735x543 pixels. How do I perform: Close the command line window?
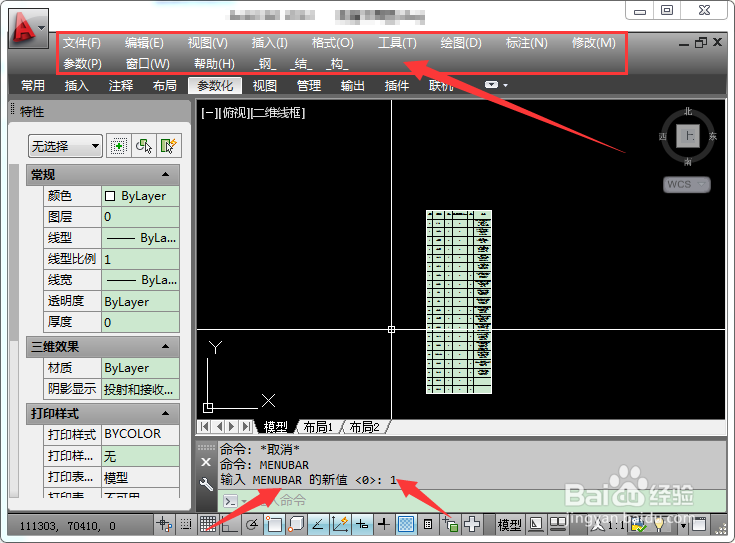click(x=206, y=462)
